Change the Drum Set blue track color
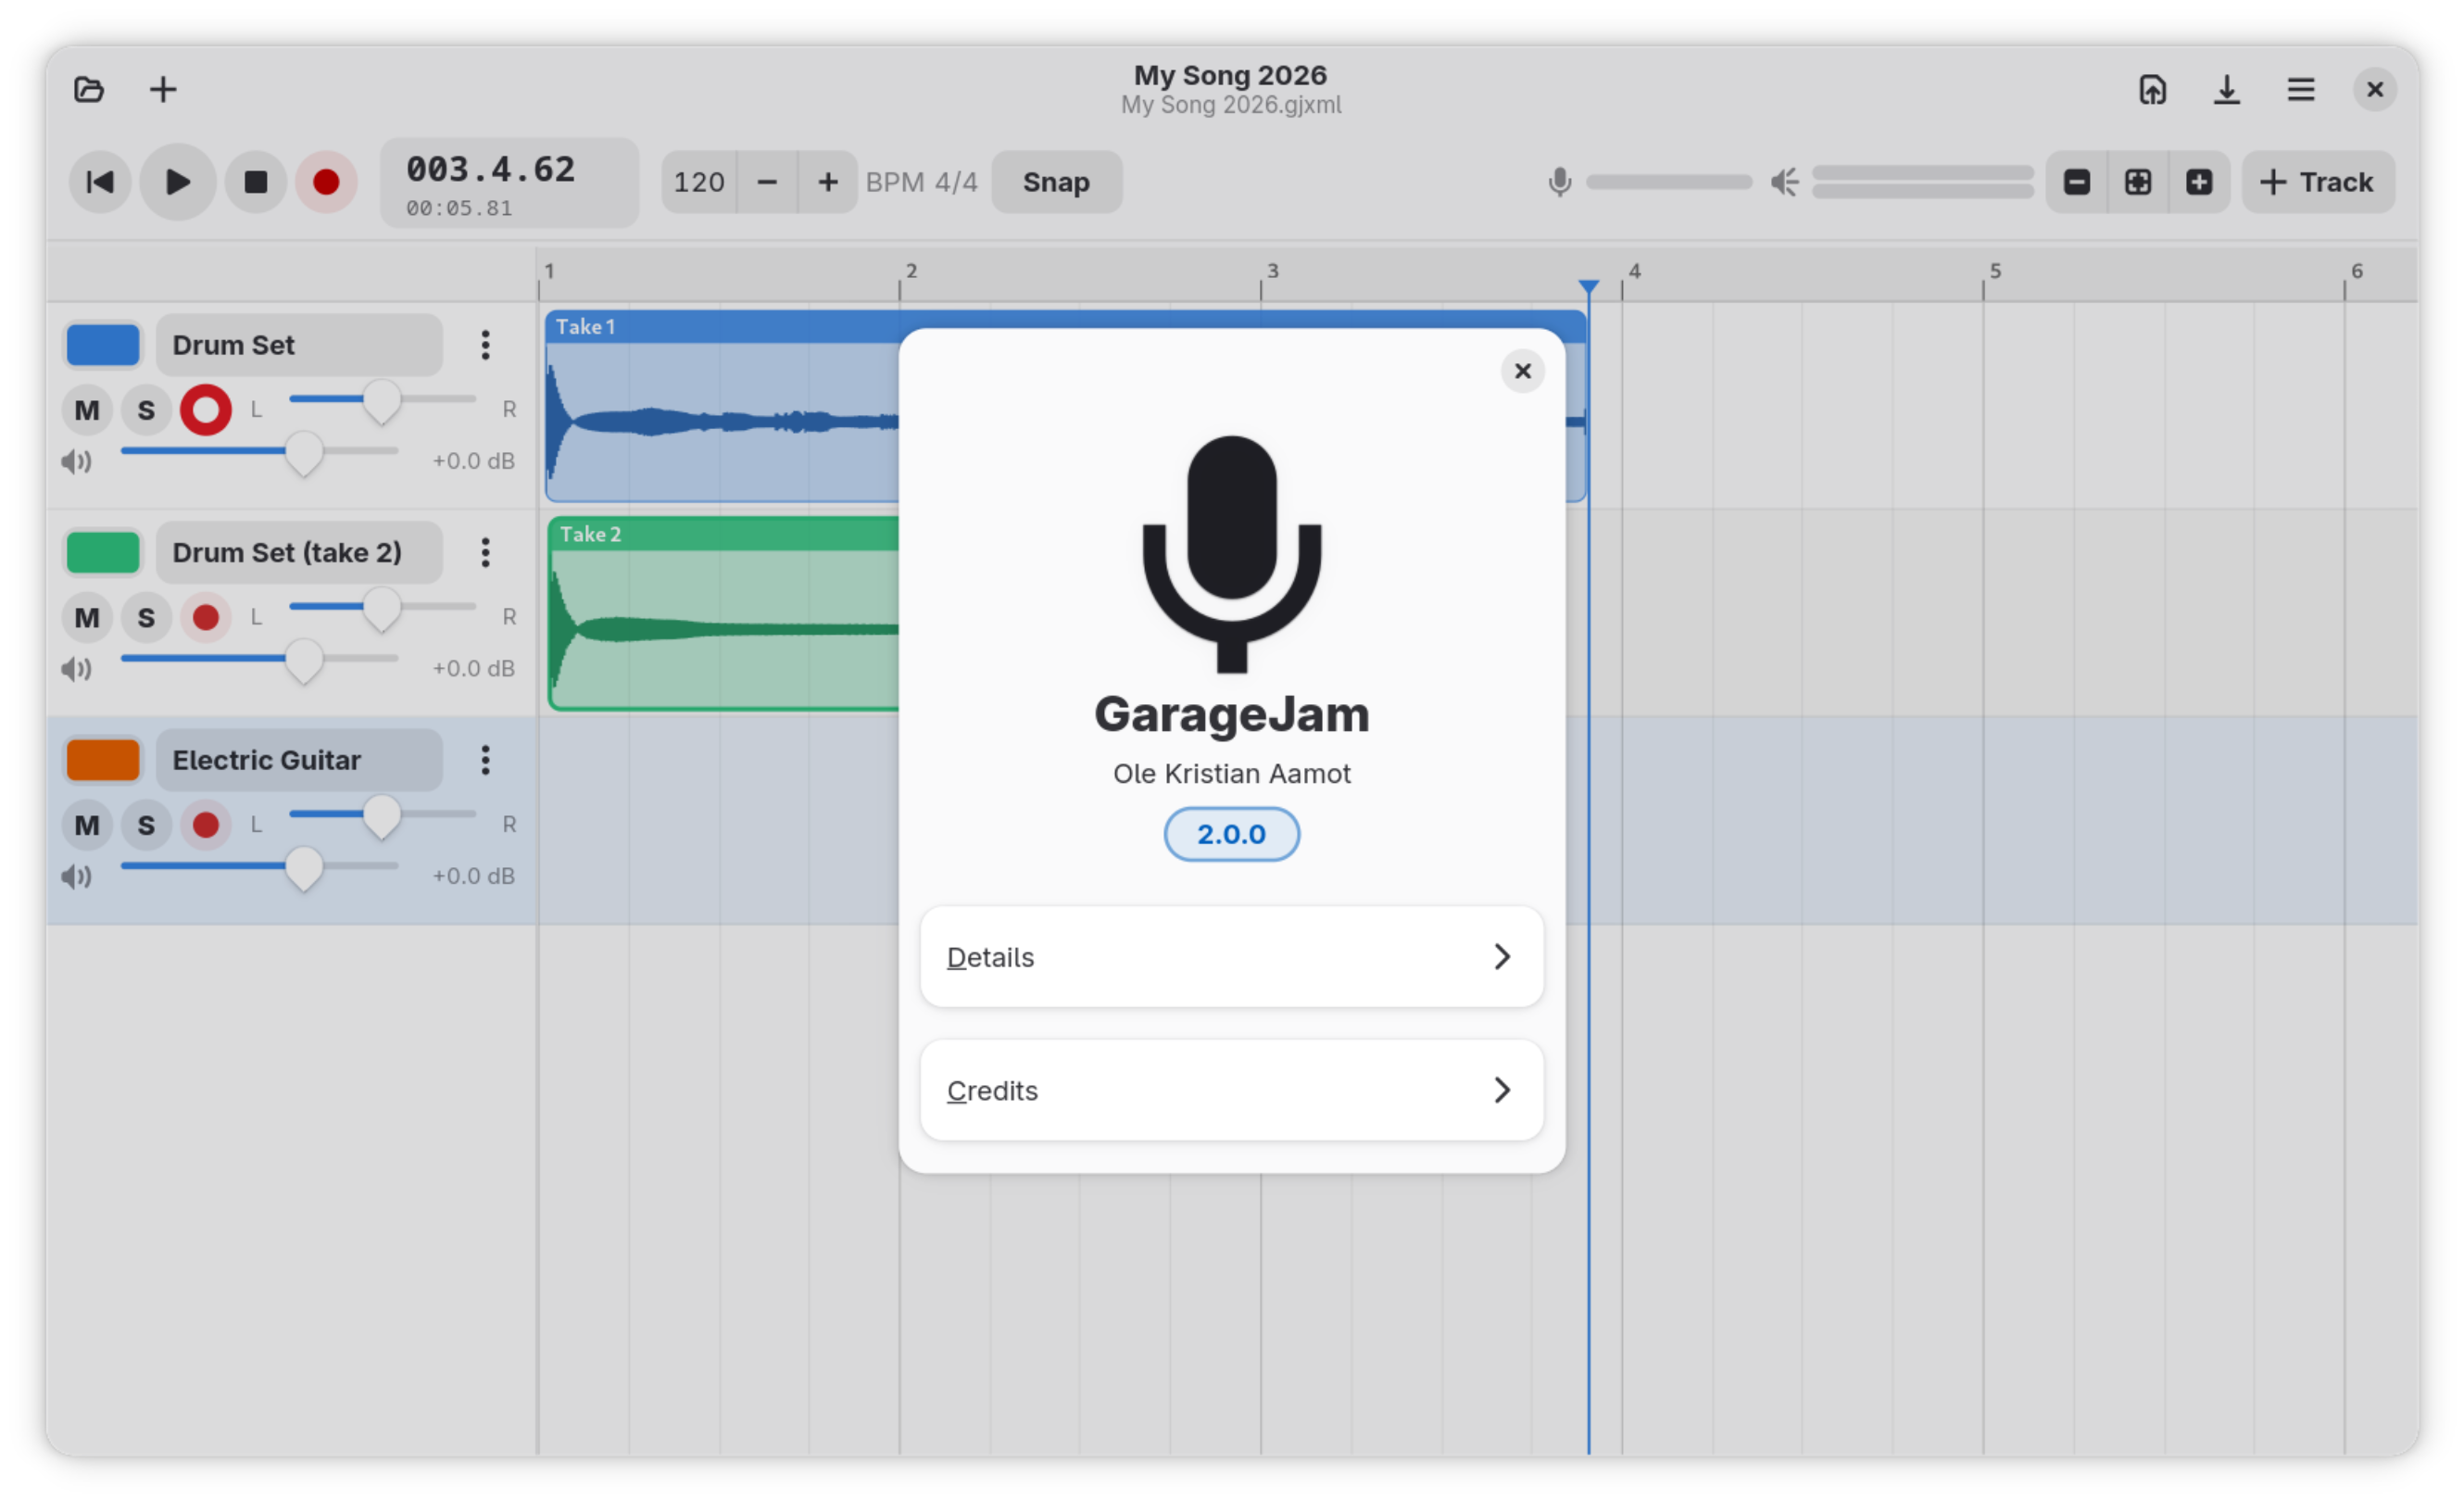 [x=103, y=345]
